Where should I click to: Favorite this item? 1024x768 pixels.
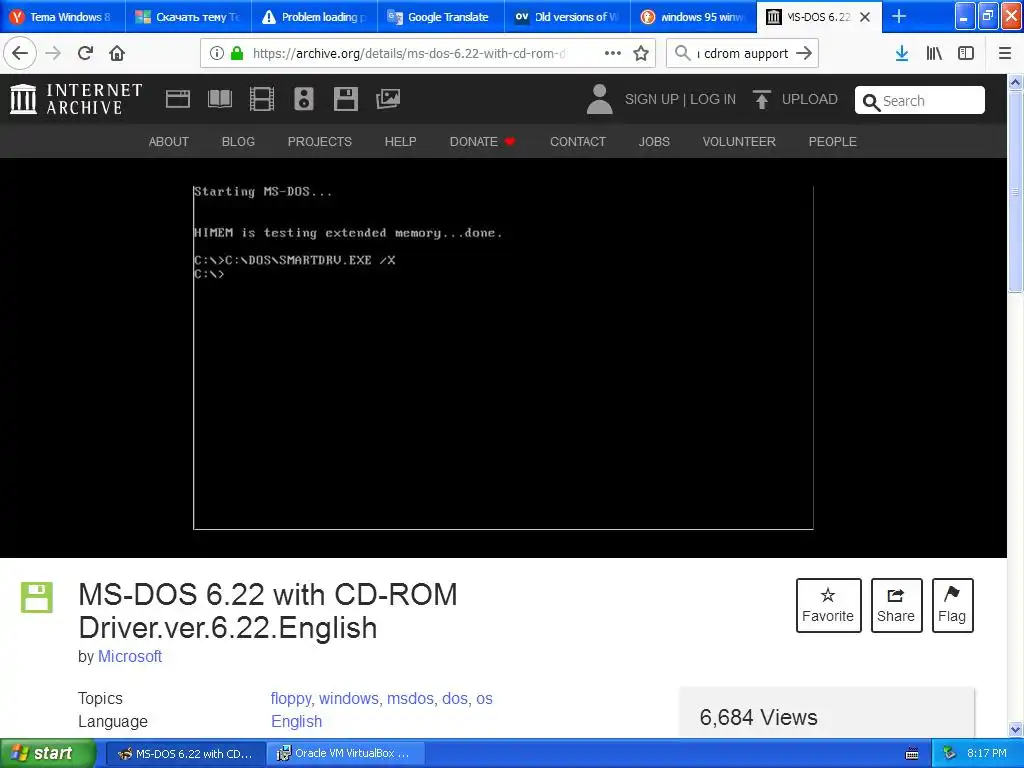coord(828,605)
